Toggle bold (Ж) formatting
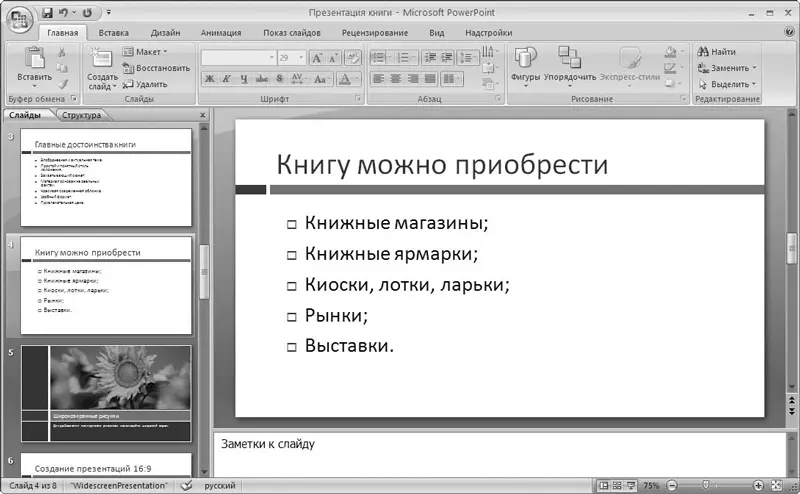 tap(210, 79)
